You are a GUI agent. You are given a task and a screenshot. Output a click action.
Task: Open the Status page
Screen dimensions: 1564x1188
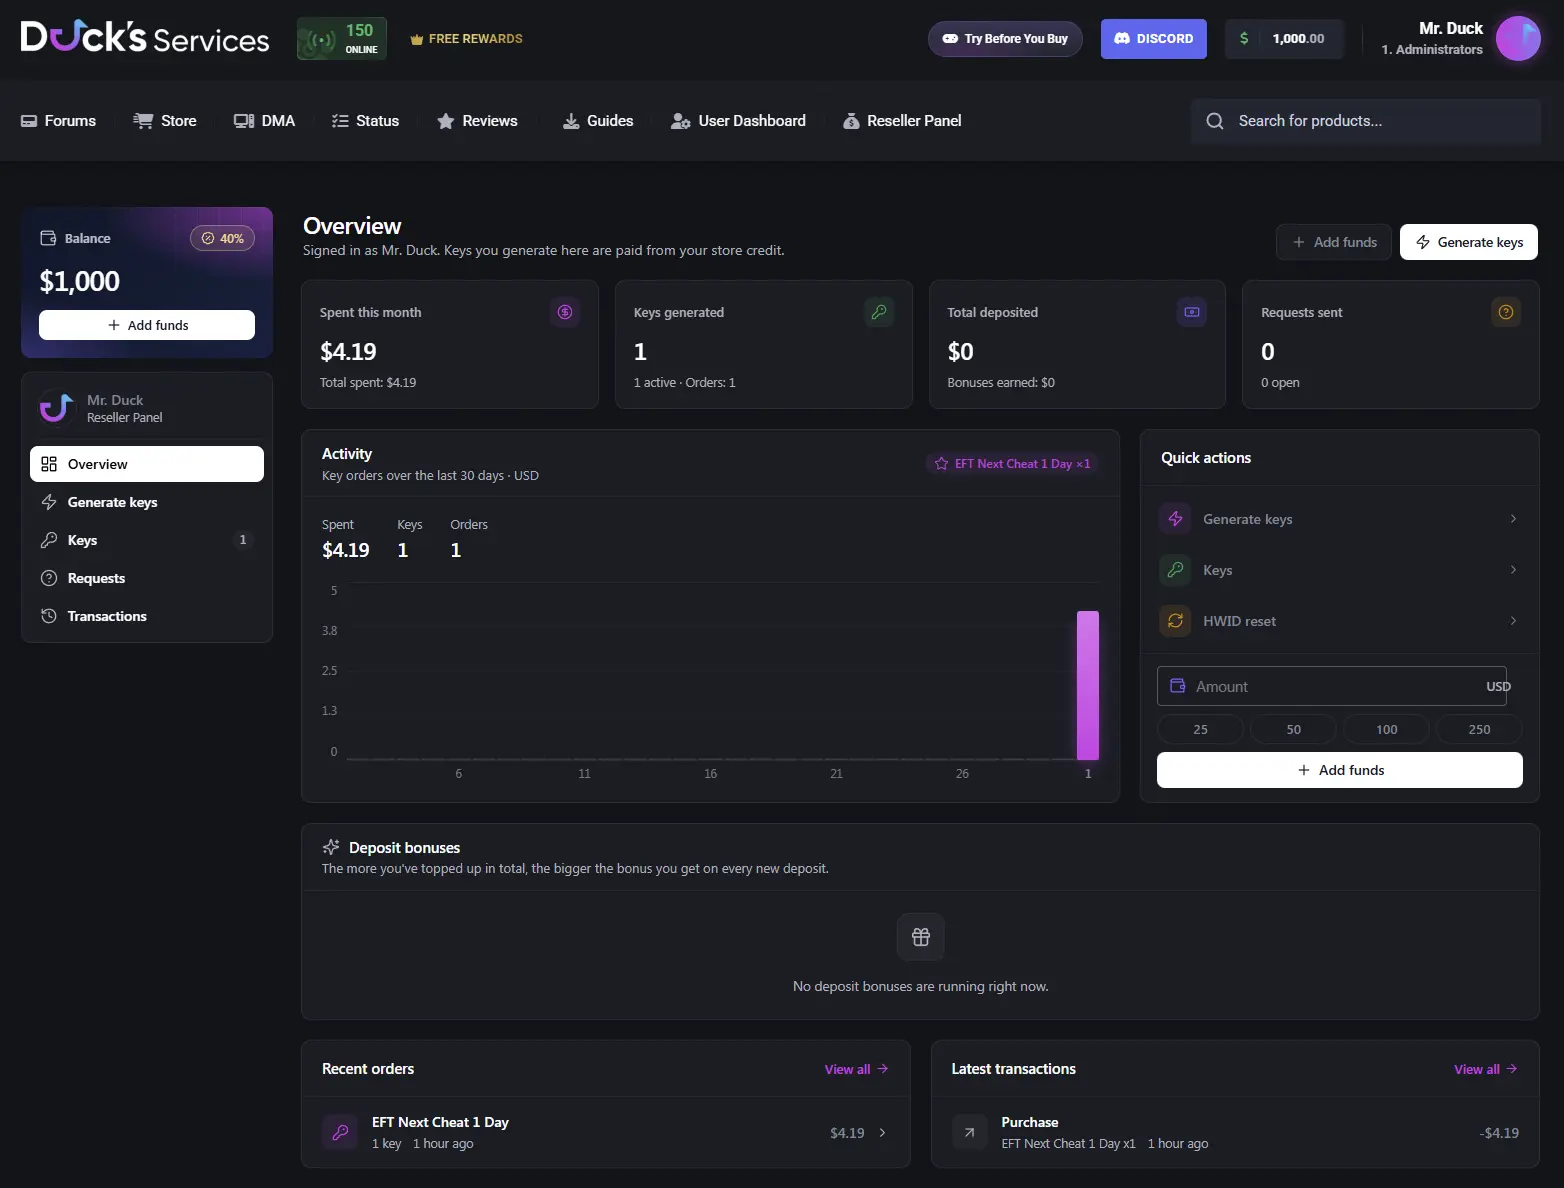tap(365, 121)
